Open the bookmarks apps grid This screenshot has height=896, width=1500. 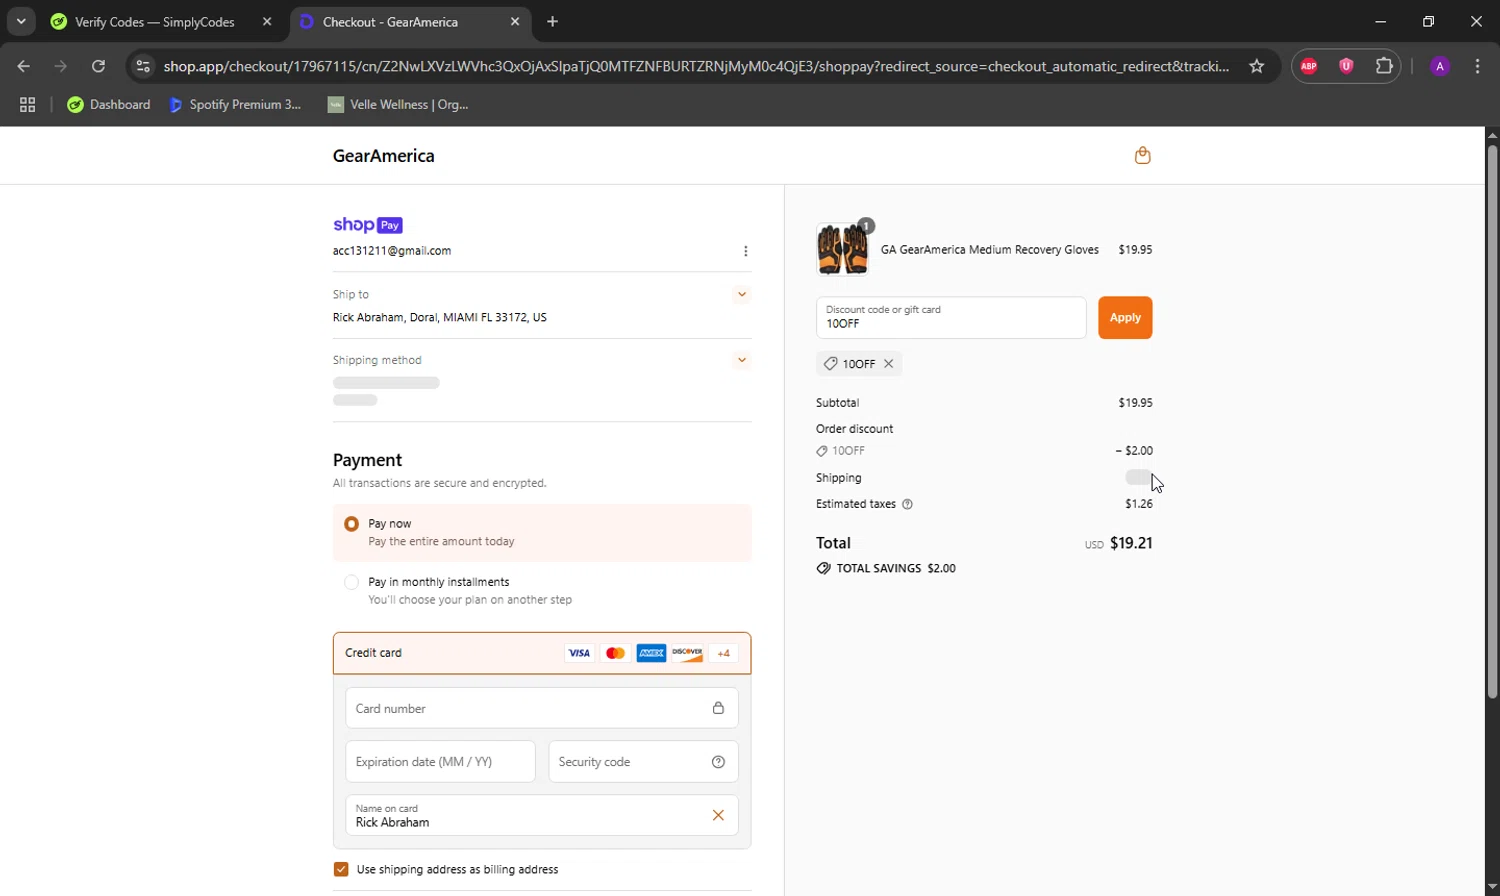tap(28, 104)
